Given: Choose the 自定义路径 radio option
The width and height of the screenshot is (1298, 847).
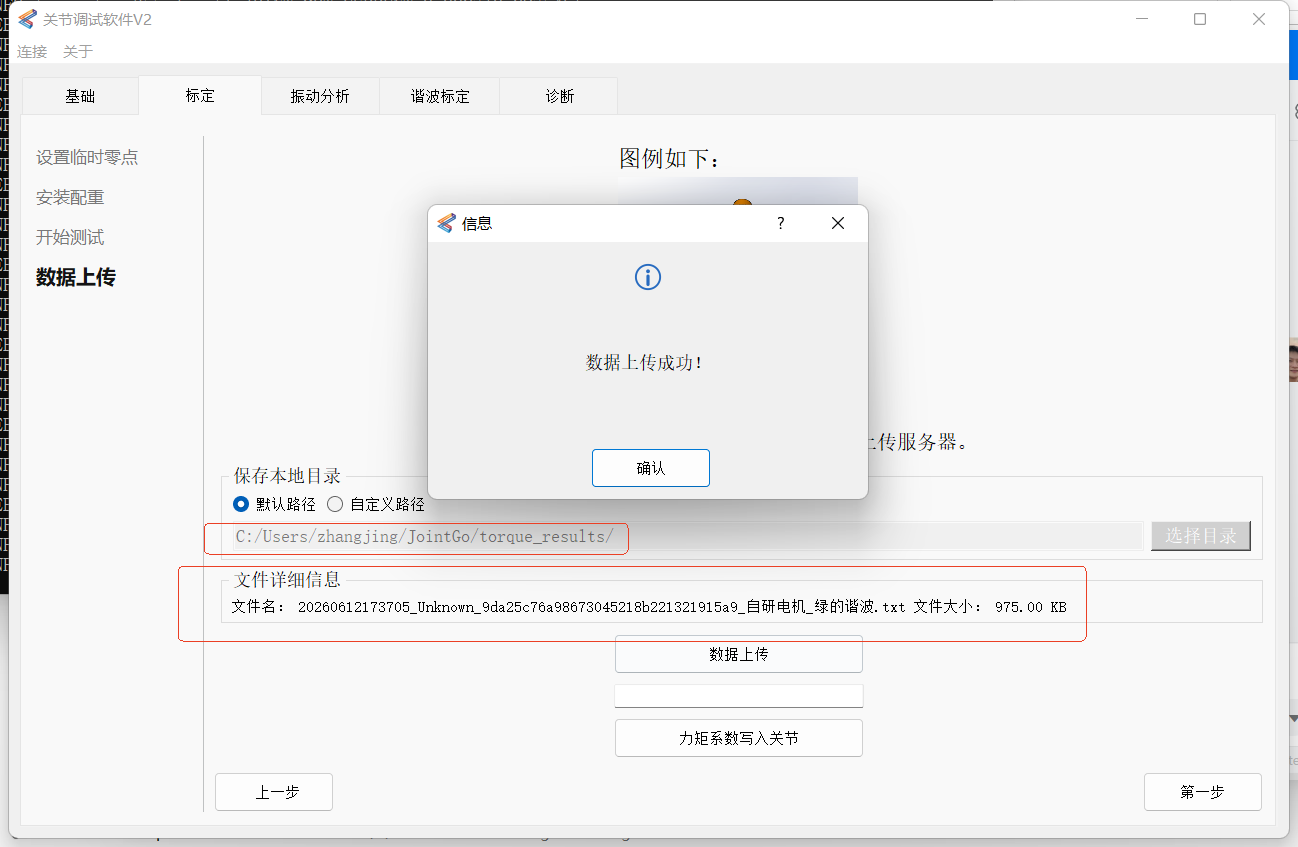Looking at the screenshot, I should pos(376,504).
